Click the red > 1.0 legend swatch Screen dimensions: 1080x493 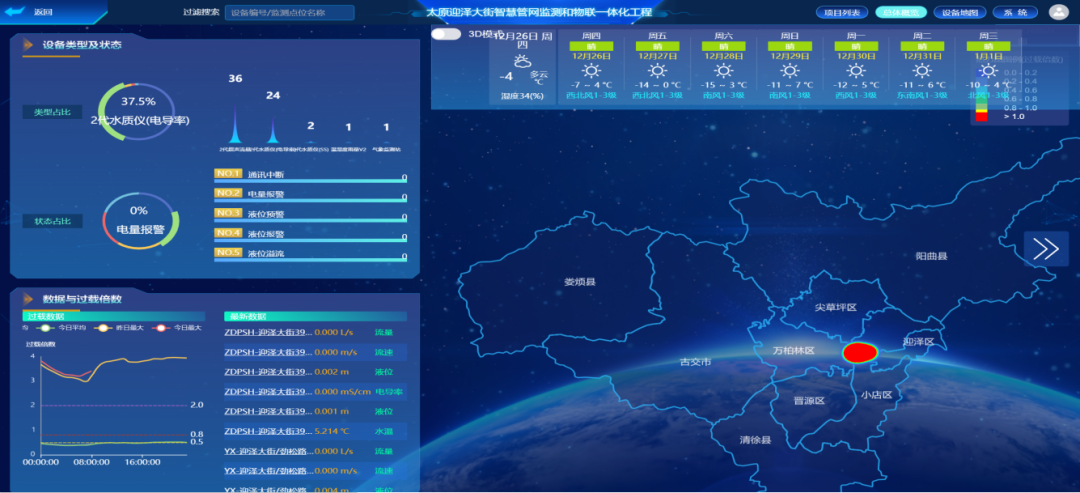[982, 117]
